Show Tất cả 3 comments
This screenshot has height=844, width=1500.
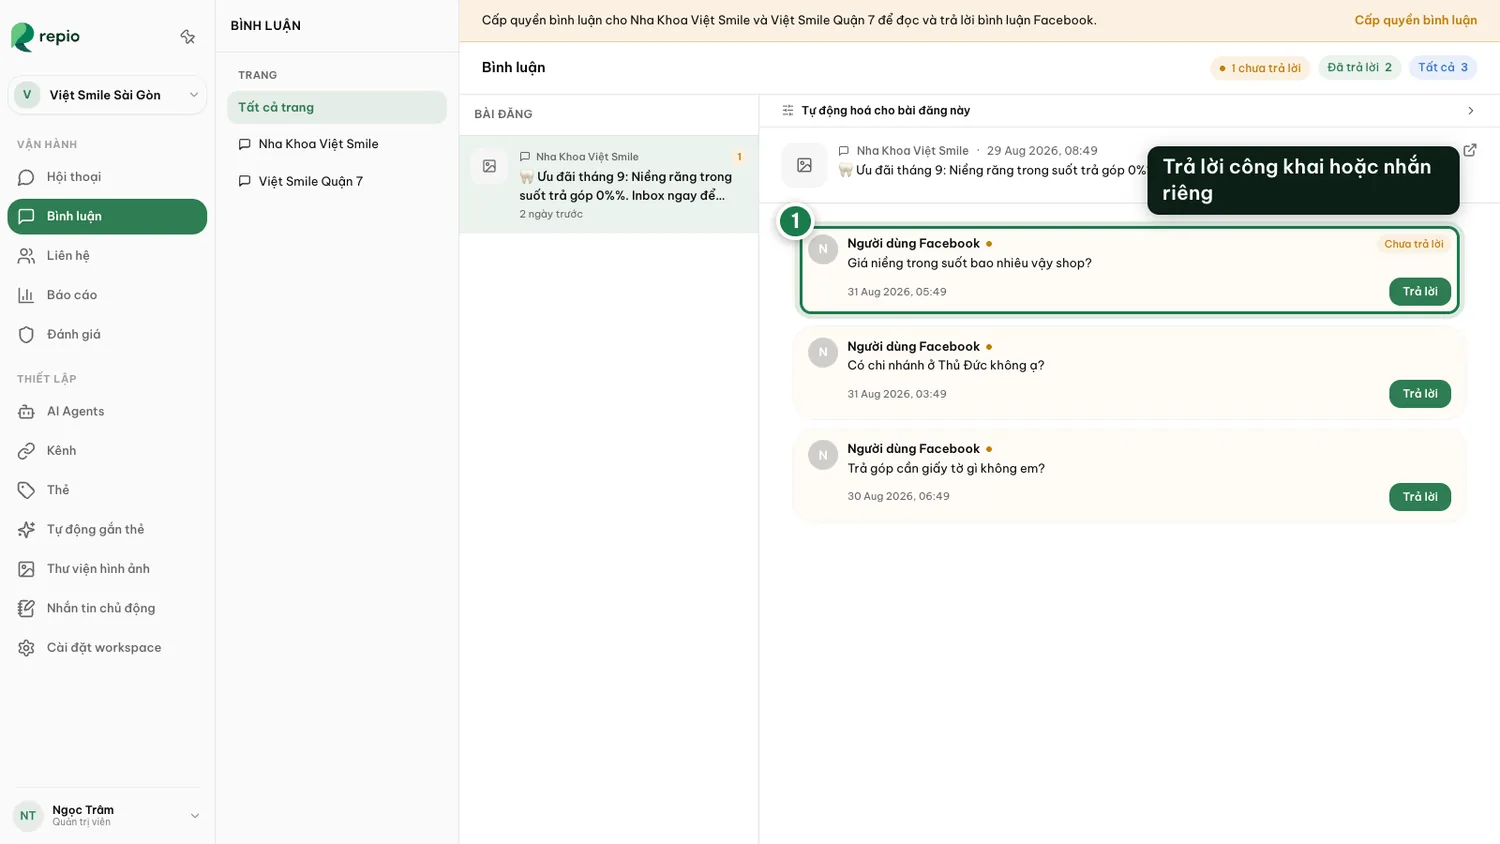point(1442,68)
